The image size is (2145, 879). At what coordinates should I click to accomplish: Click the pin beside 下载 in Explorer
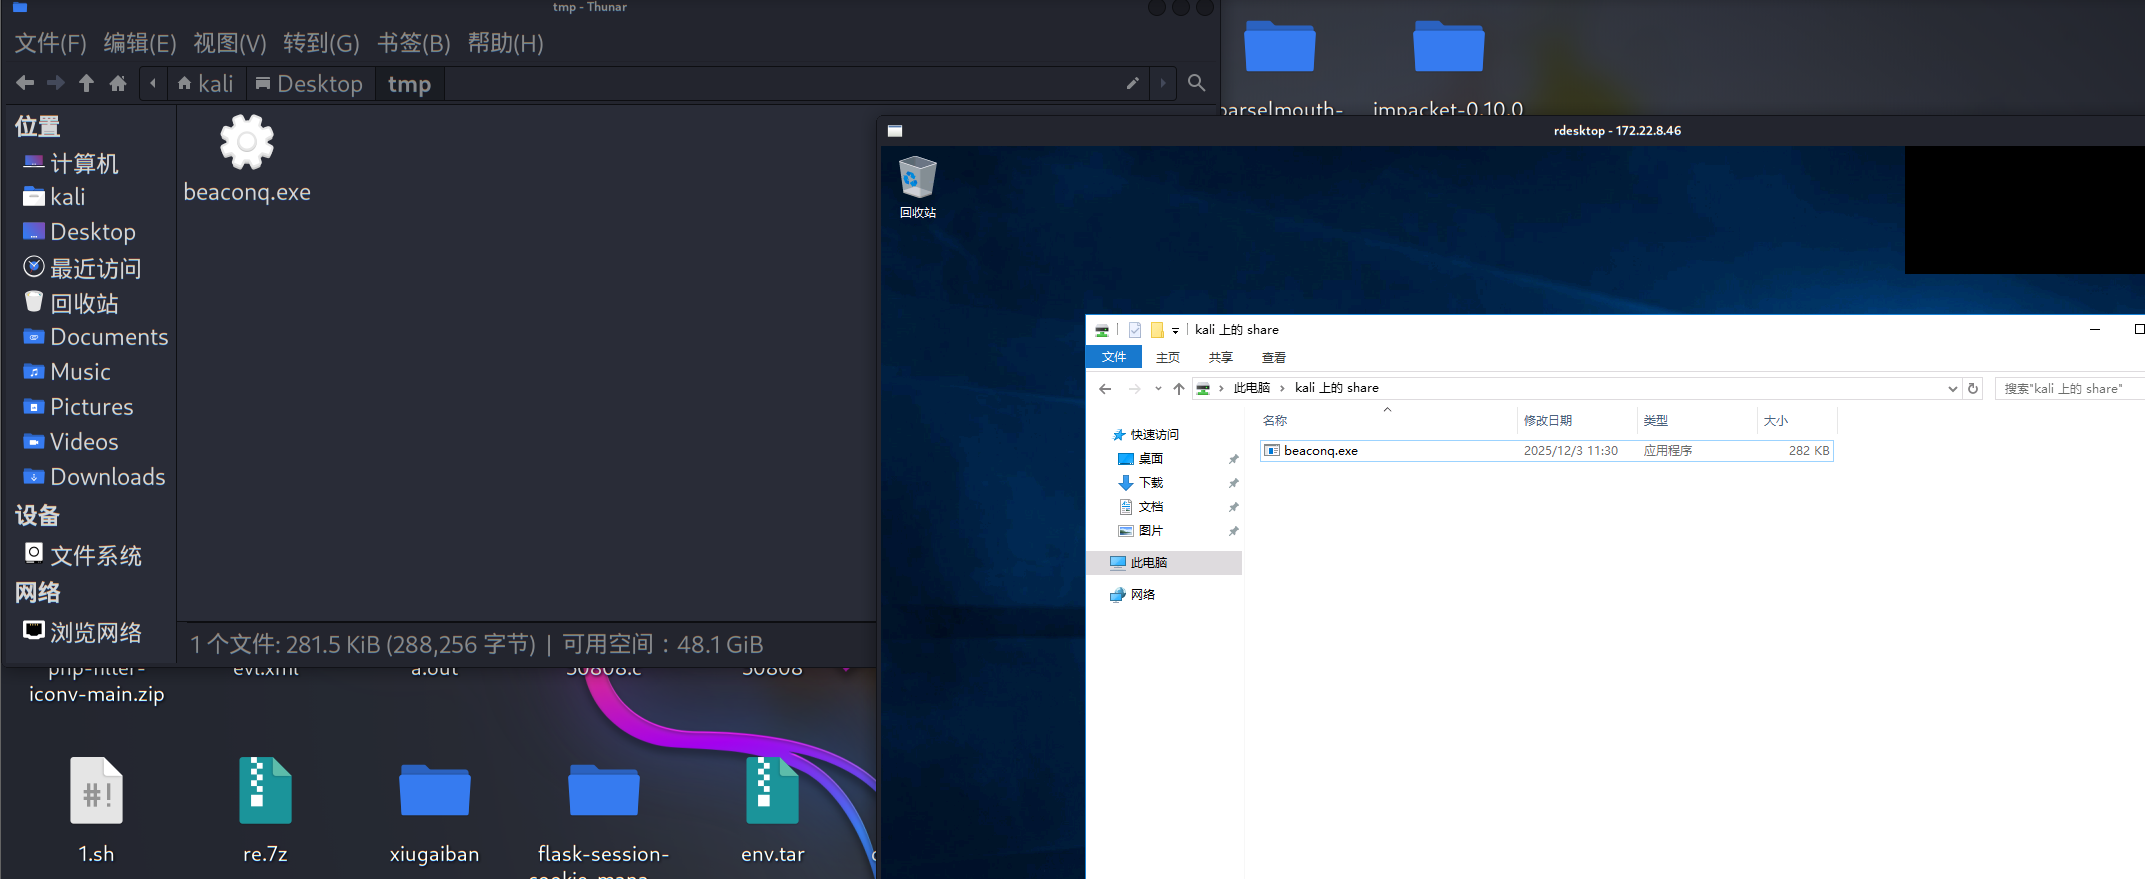(1233, 483)
